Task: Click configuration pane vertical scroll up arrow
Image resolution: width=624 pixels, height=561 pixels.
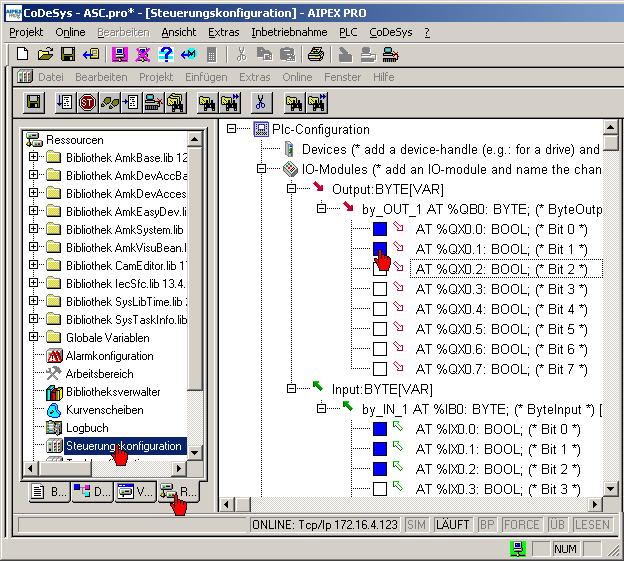Action: pos(610,127)
